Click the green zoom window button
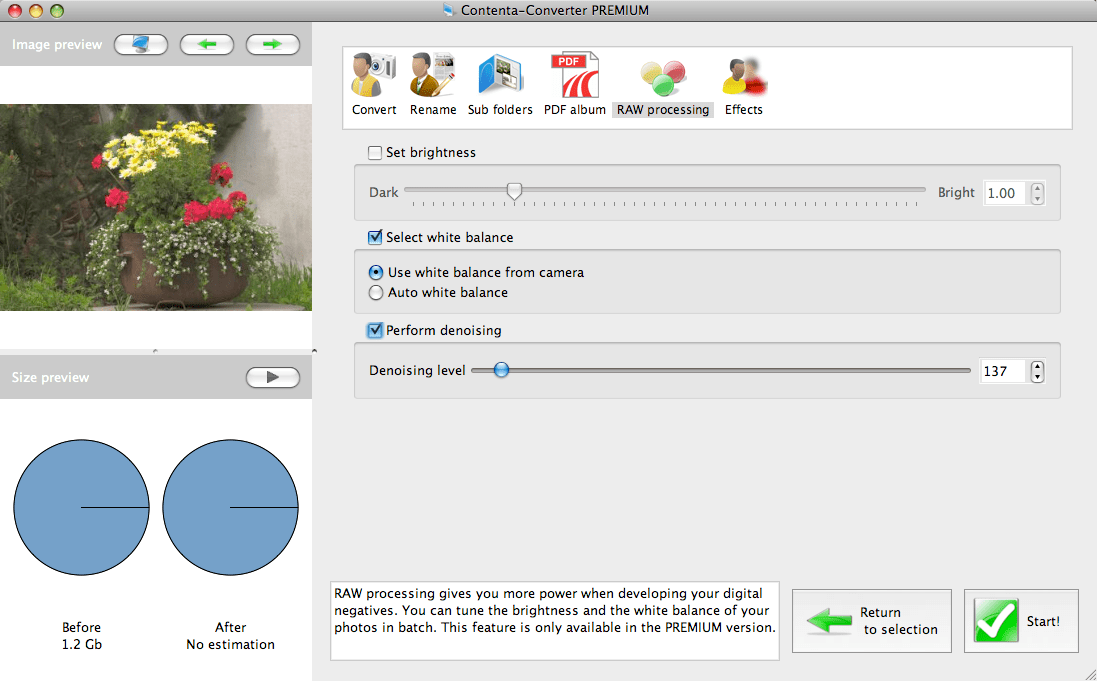Screen dimensions: 1097x681 click(57, 10)
